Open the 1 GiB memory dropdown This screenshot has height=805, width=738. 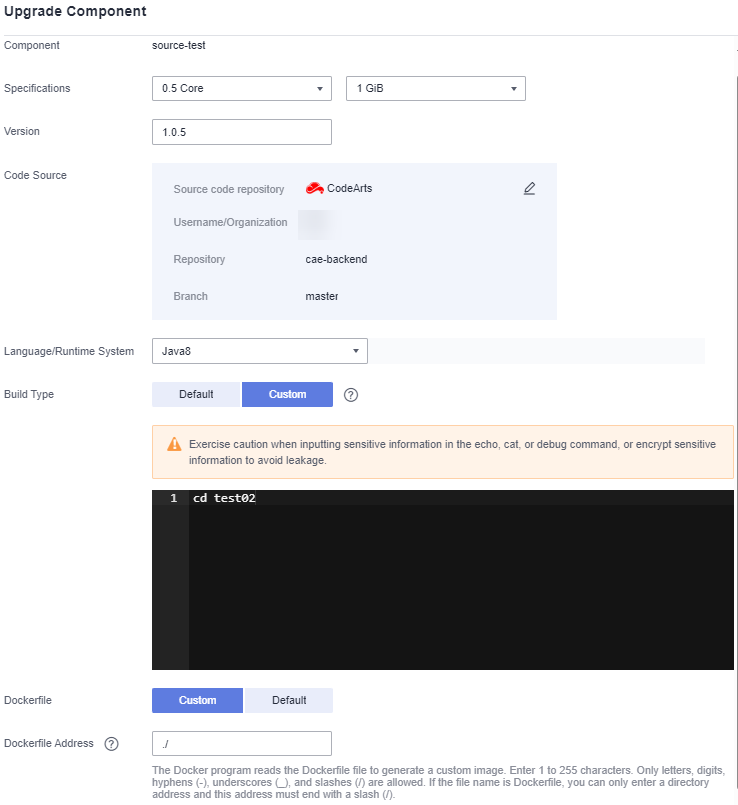coord(435,88)
